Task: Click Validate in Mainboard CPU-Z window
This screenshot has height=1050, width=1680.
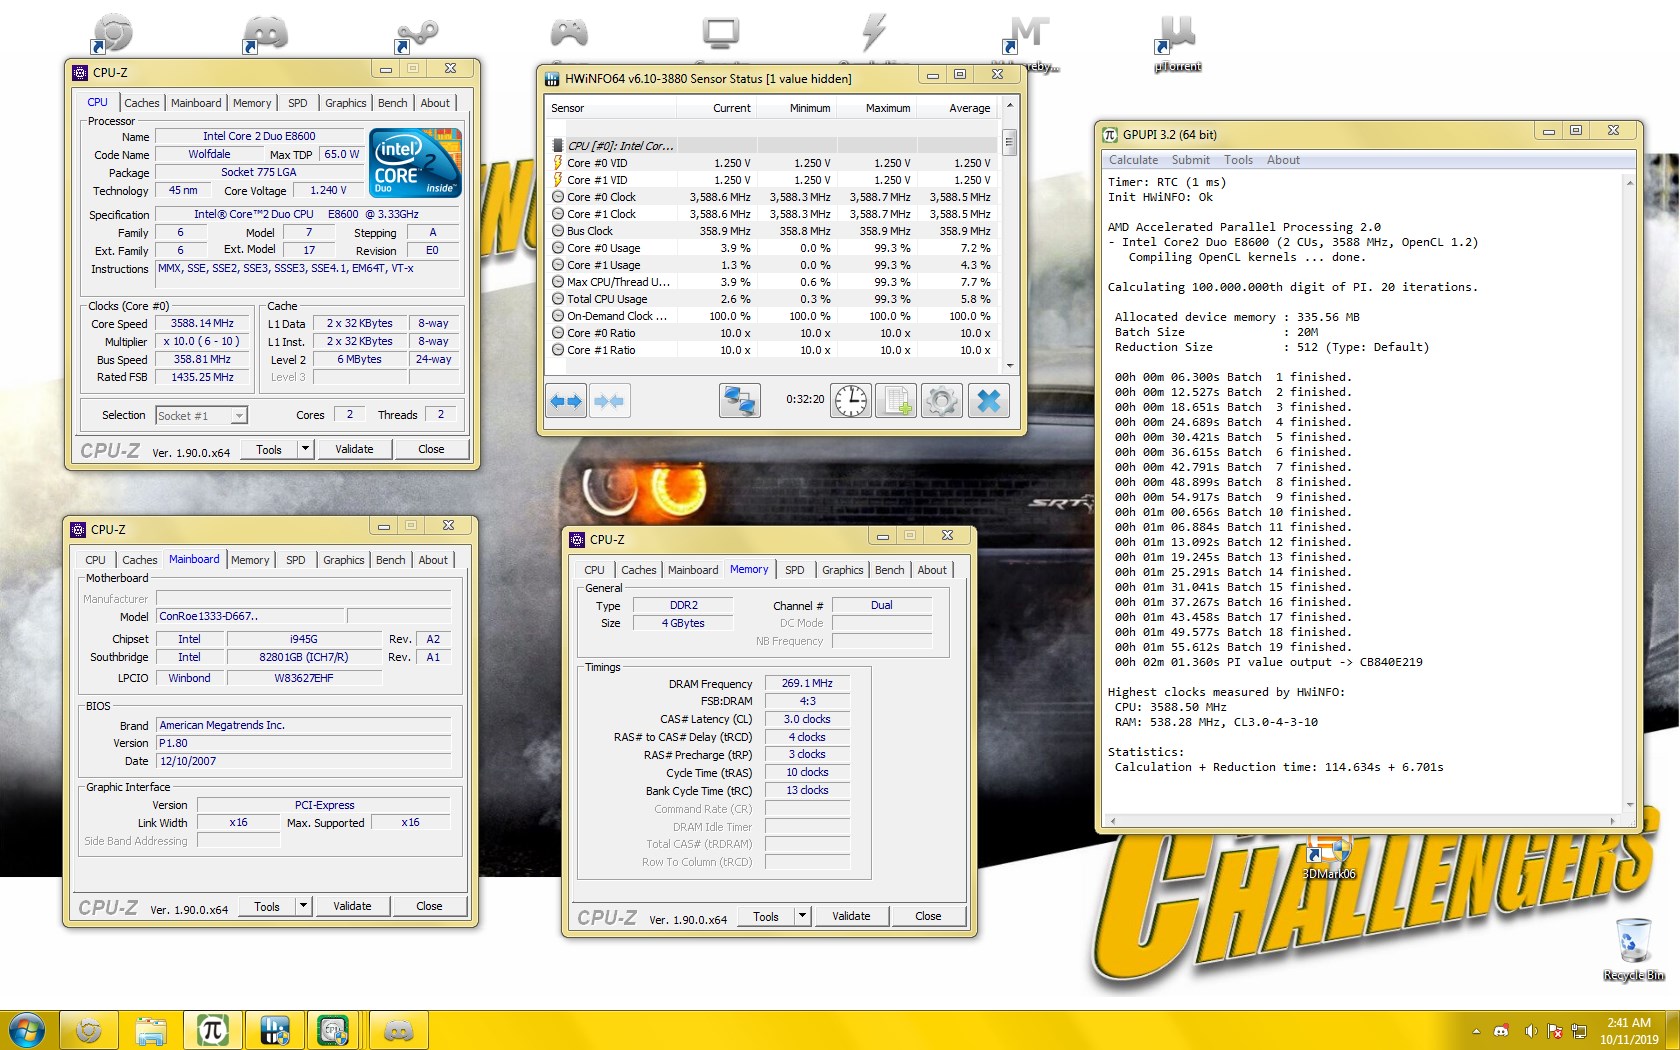Action: pos(352,906)
